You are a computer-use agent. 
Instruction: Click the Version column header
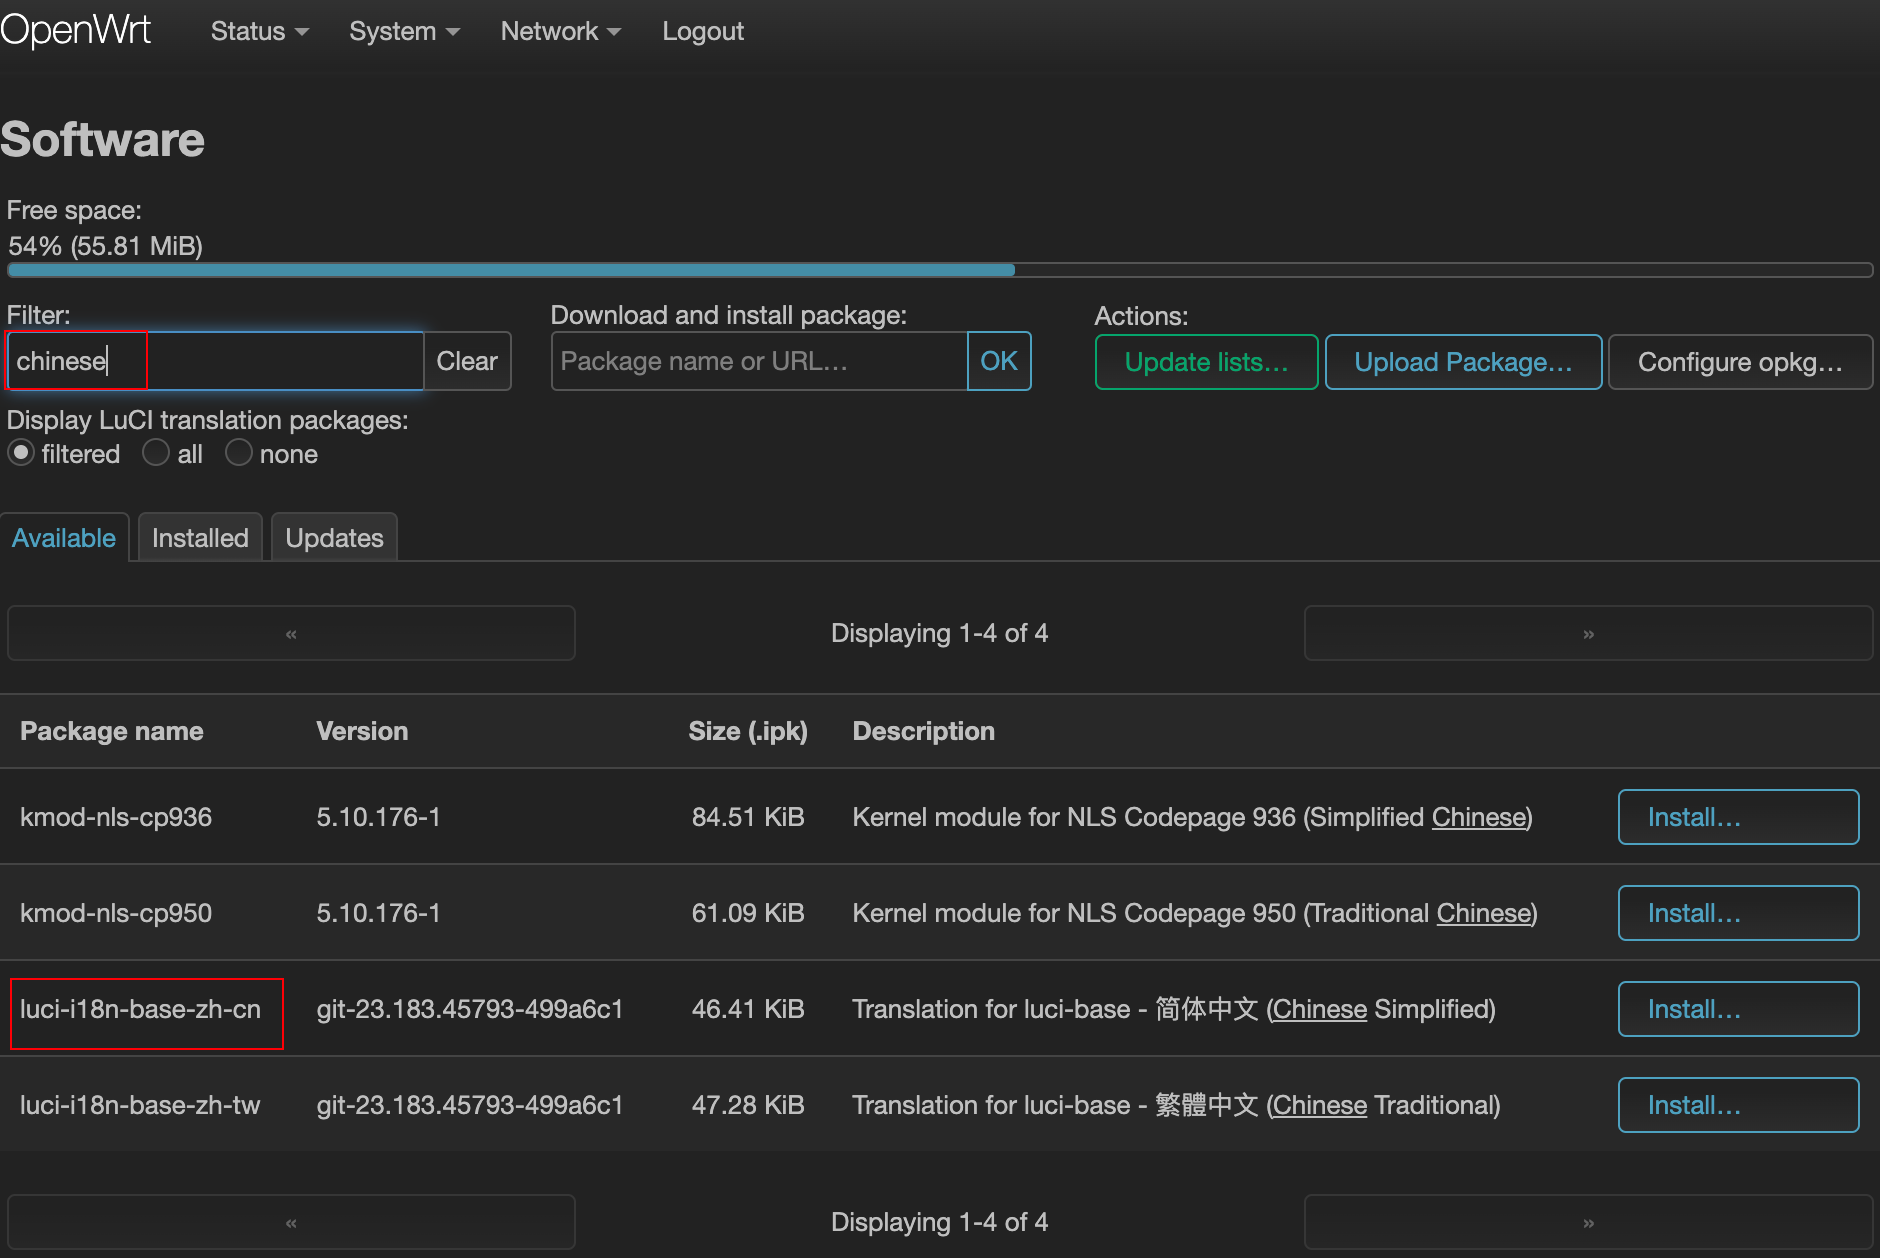362,731
